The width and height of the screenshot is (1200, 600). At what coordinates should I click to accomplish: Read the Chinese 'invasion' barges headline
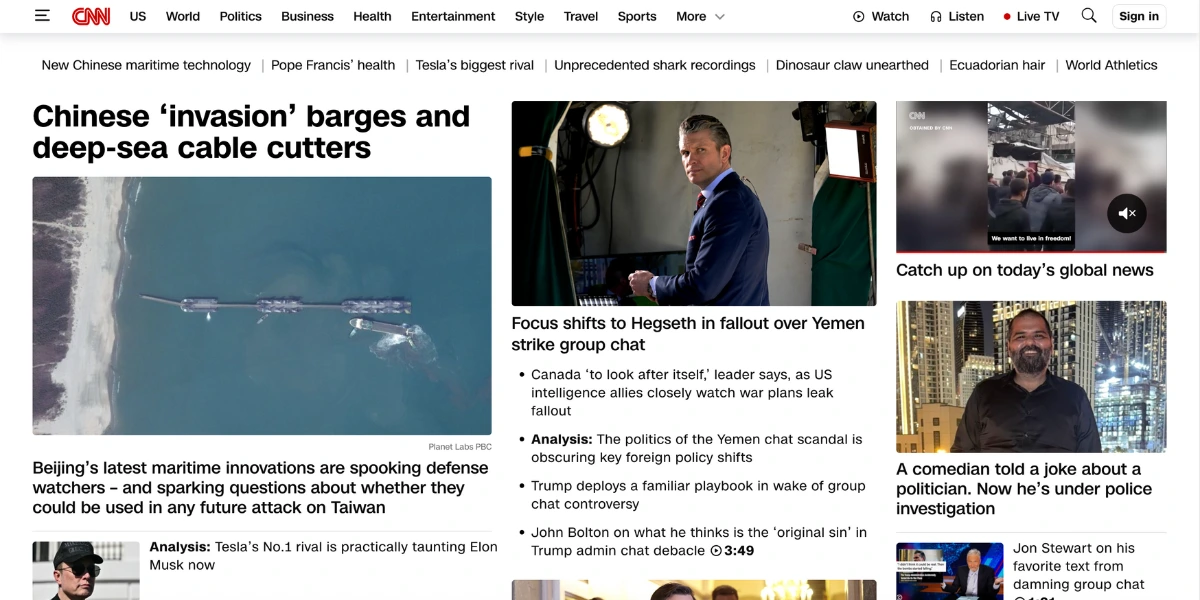point(251,132)
